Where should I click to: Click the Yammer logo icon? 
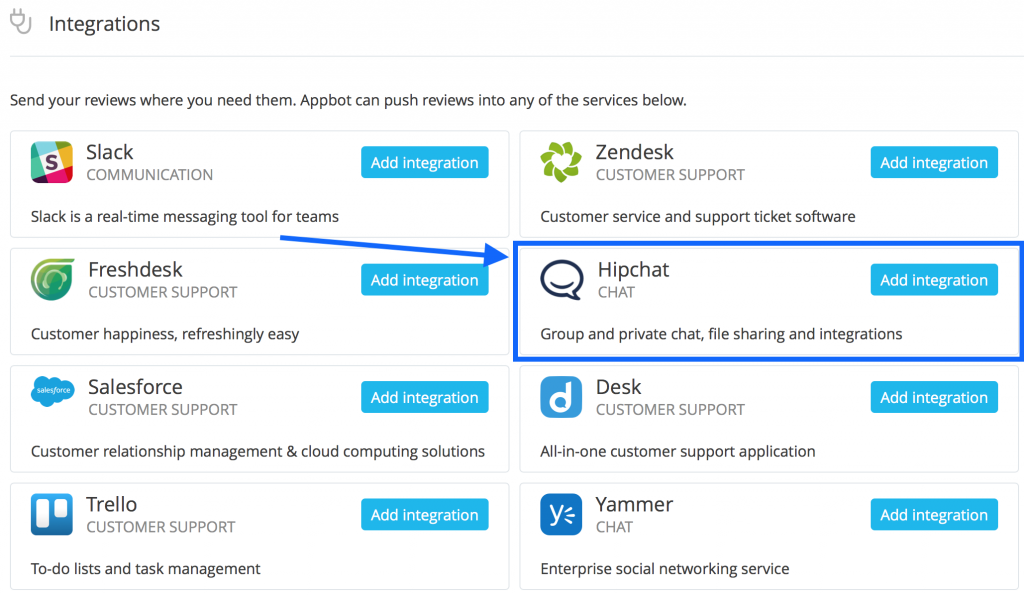(x=561, y=514)
